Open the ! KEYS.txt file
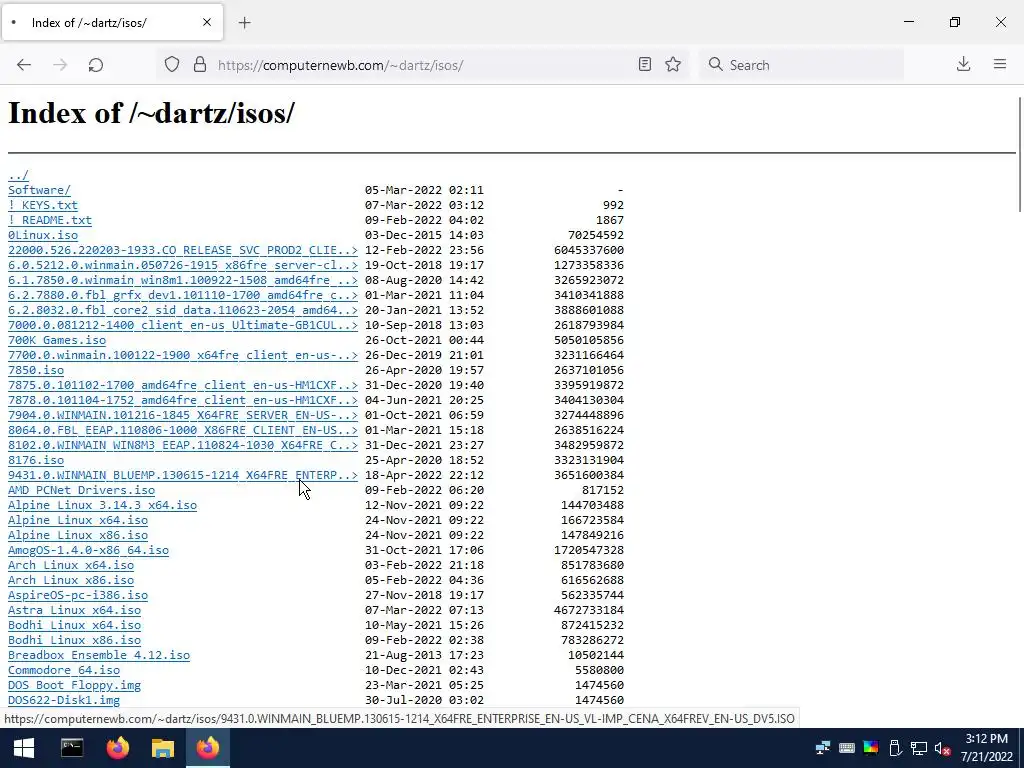 tap(42, 205)
